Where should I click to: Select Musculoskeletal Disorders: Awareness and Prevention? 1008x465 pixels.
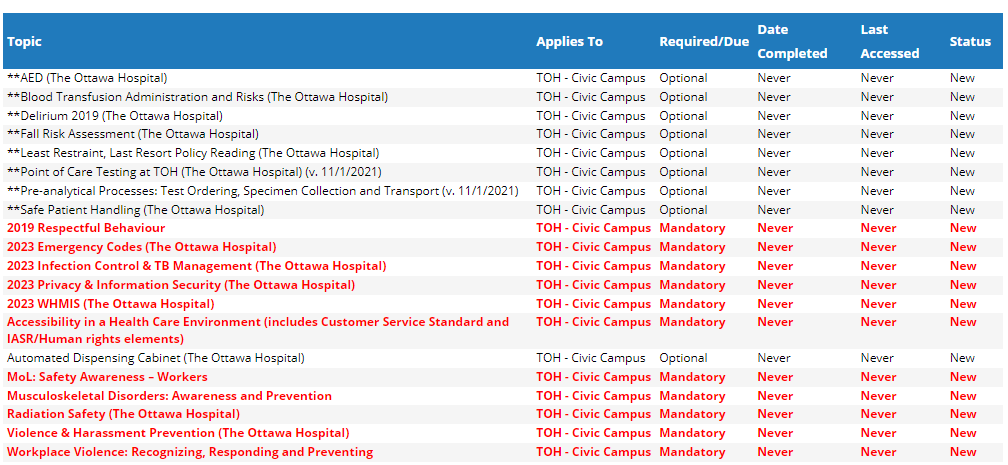170,396
